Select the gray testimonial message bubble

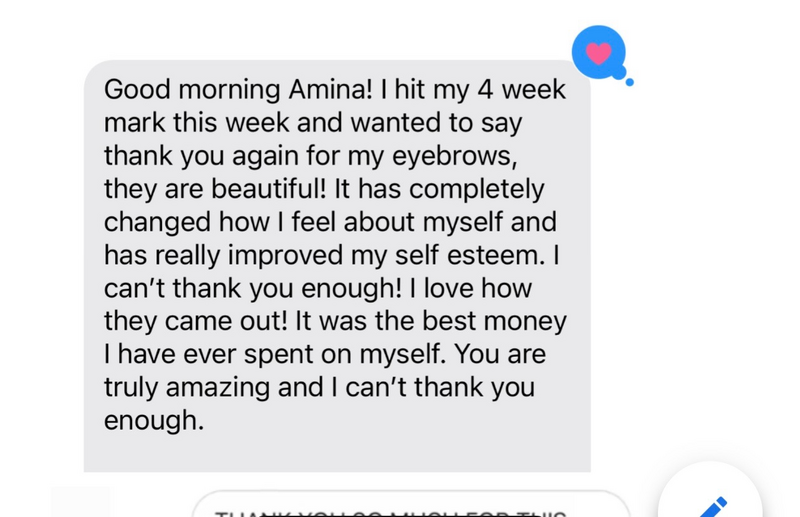(x=337, y=266)
